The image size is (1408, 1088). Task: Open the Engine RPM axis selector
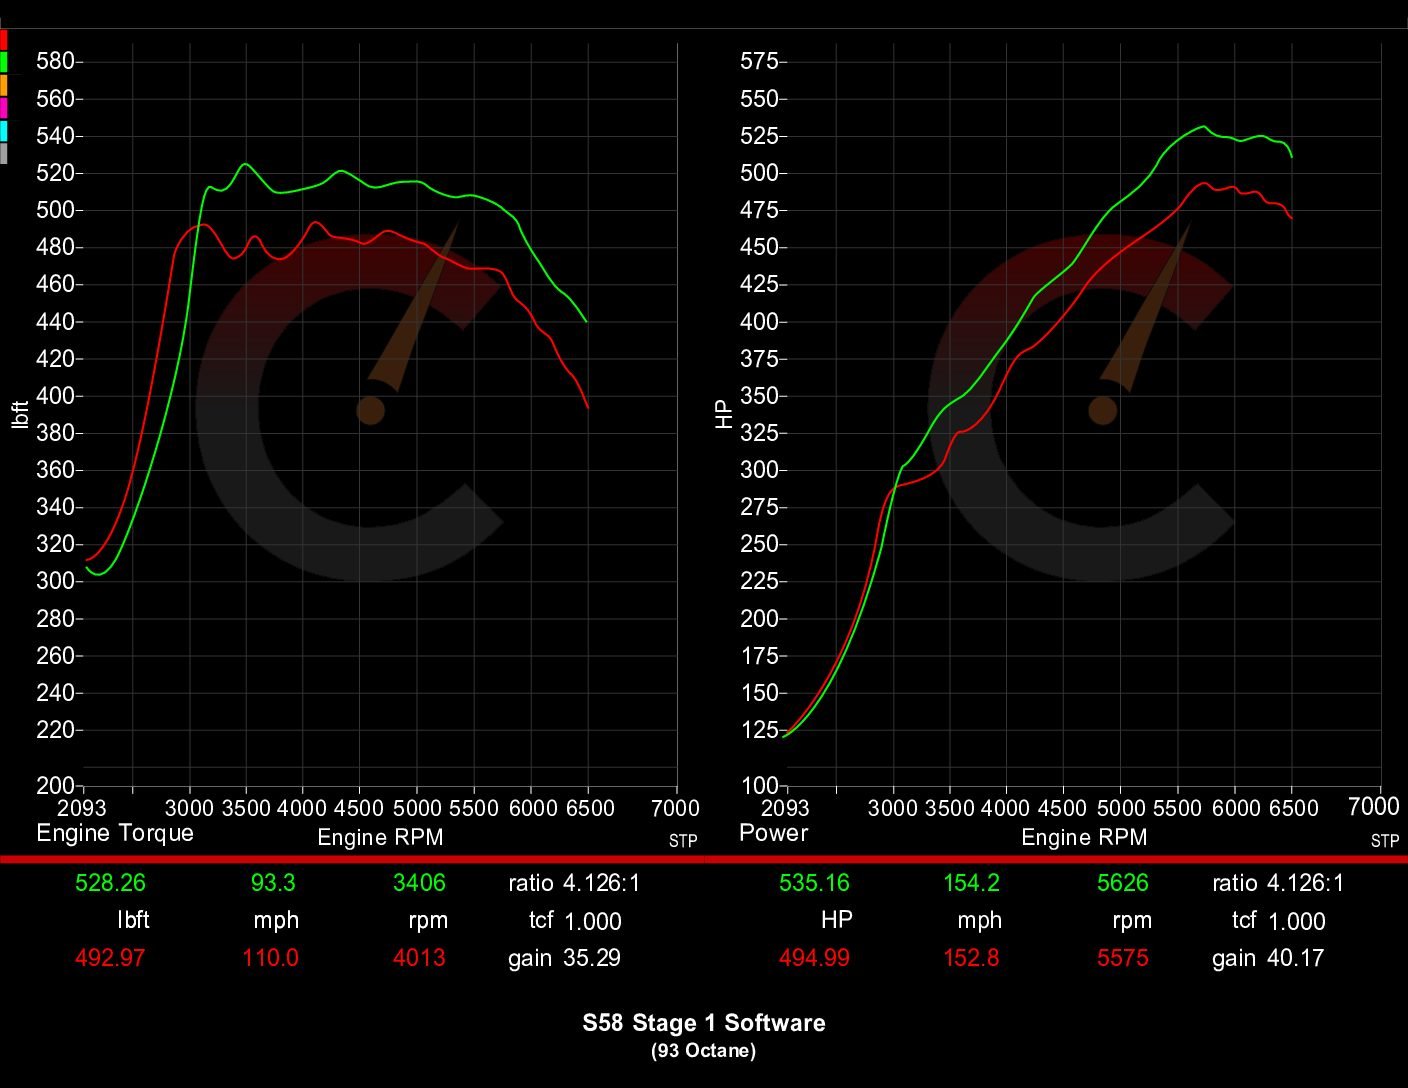point(380,838)
